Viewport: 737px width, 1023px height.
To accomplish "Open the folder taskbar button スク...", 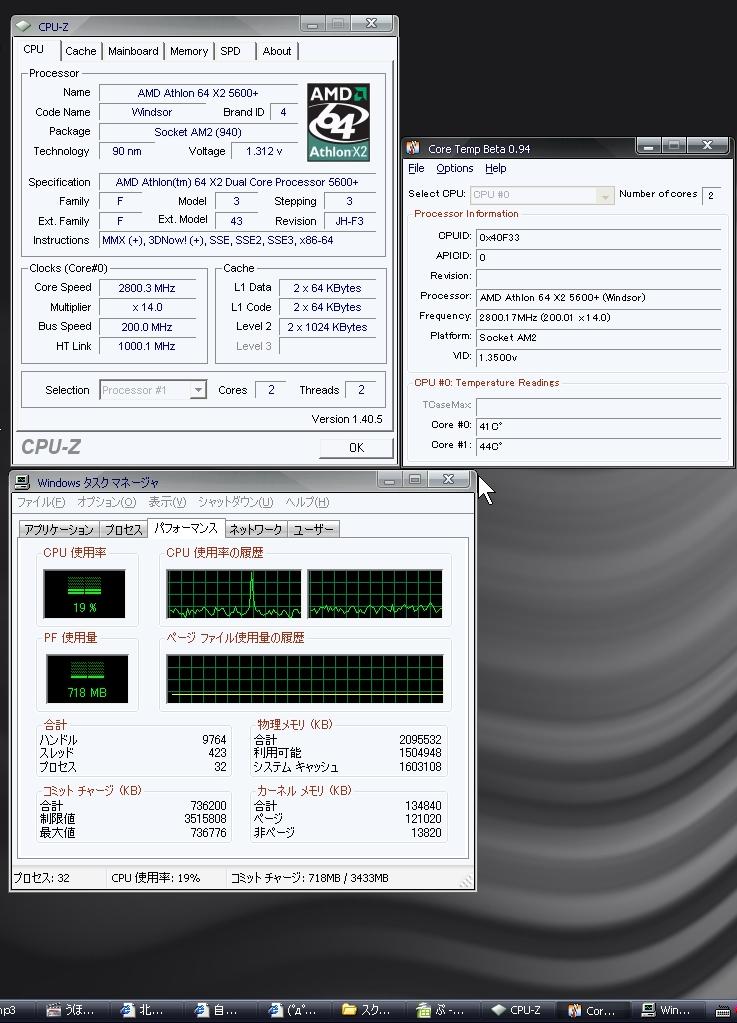I will (x=367, y=1010).
